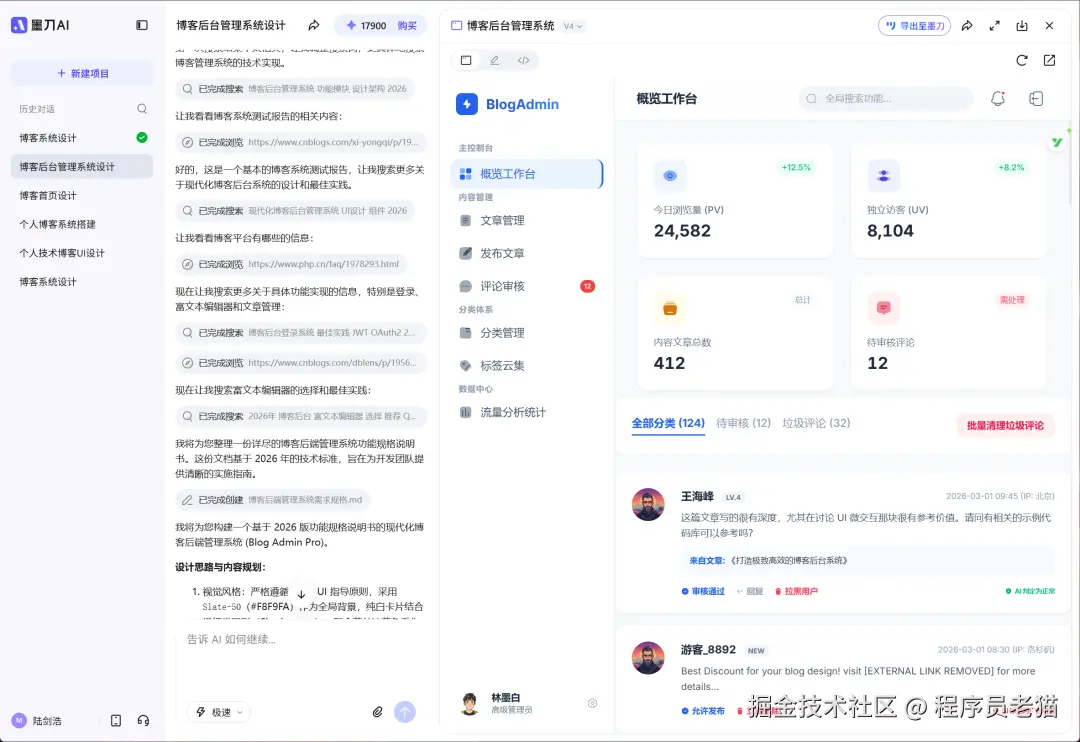The width and height of the screenshot is (1080, 742).
Task: Click the refresh icon above the preview
Action: pyautogui.click(x=1021, y=60)
